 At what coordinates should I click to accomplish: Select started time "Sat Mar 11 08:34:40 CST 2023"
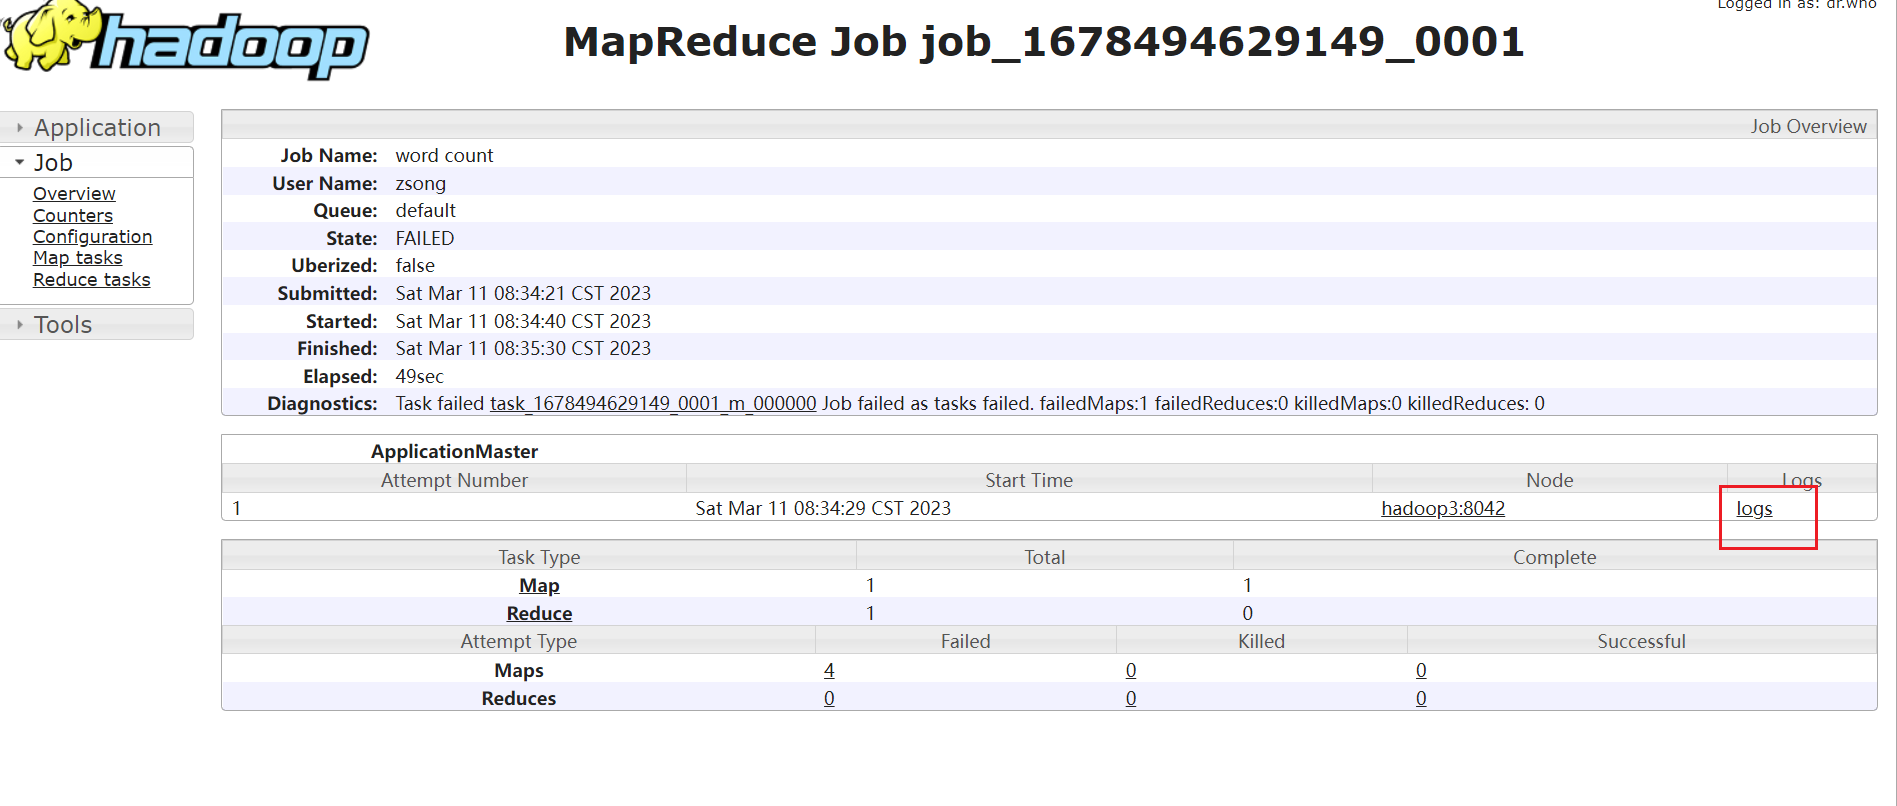click(x=523, y=321)
